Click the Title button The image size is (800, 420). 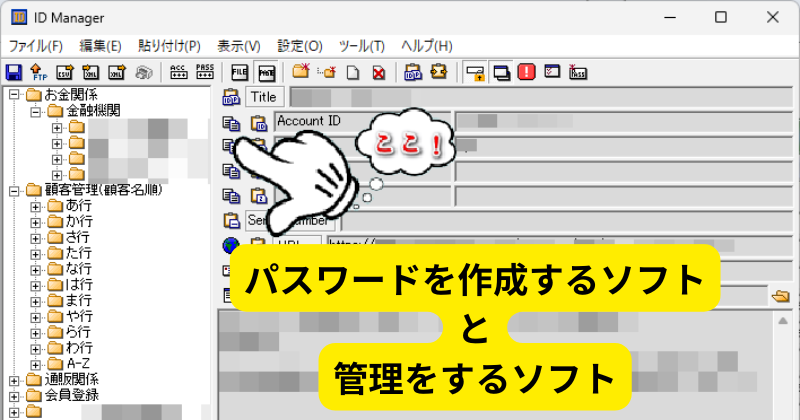coord(263,97)
